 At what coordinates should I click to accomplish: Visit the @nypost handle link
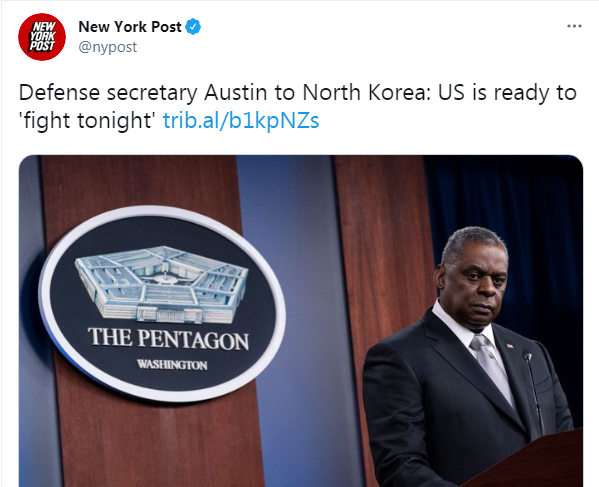point(108,47)
